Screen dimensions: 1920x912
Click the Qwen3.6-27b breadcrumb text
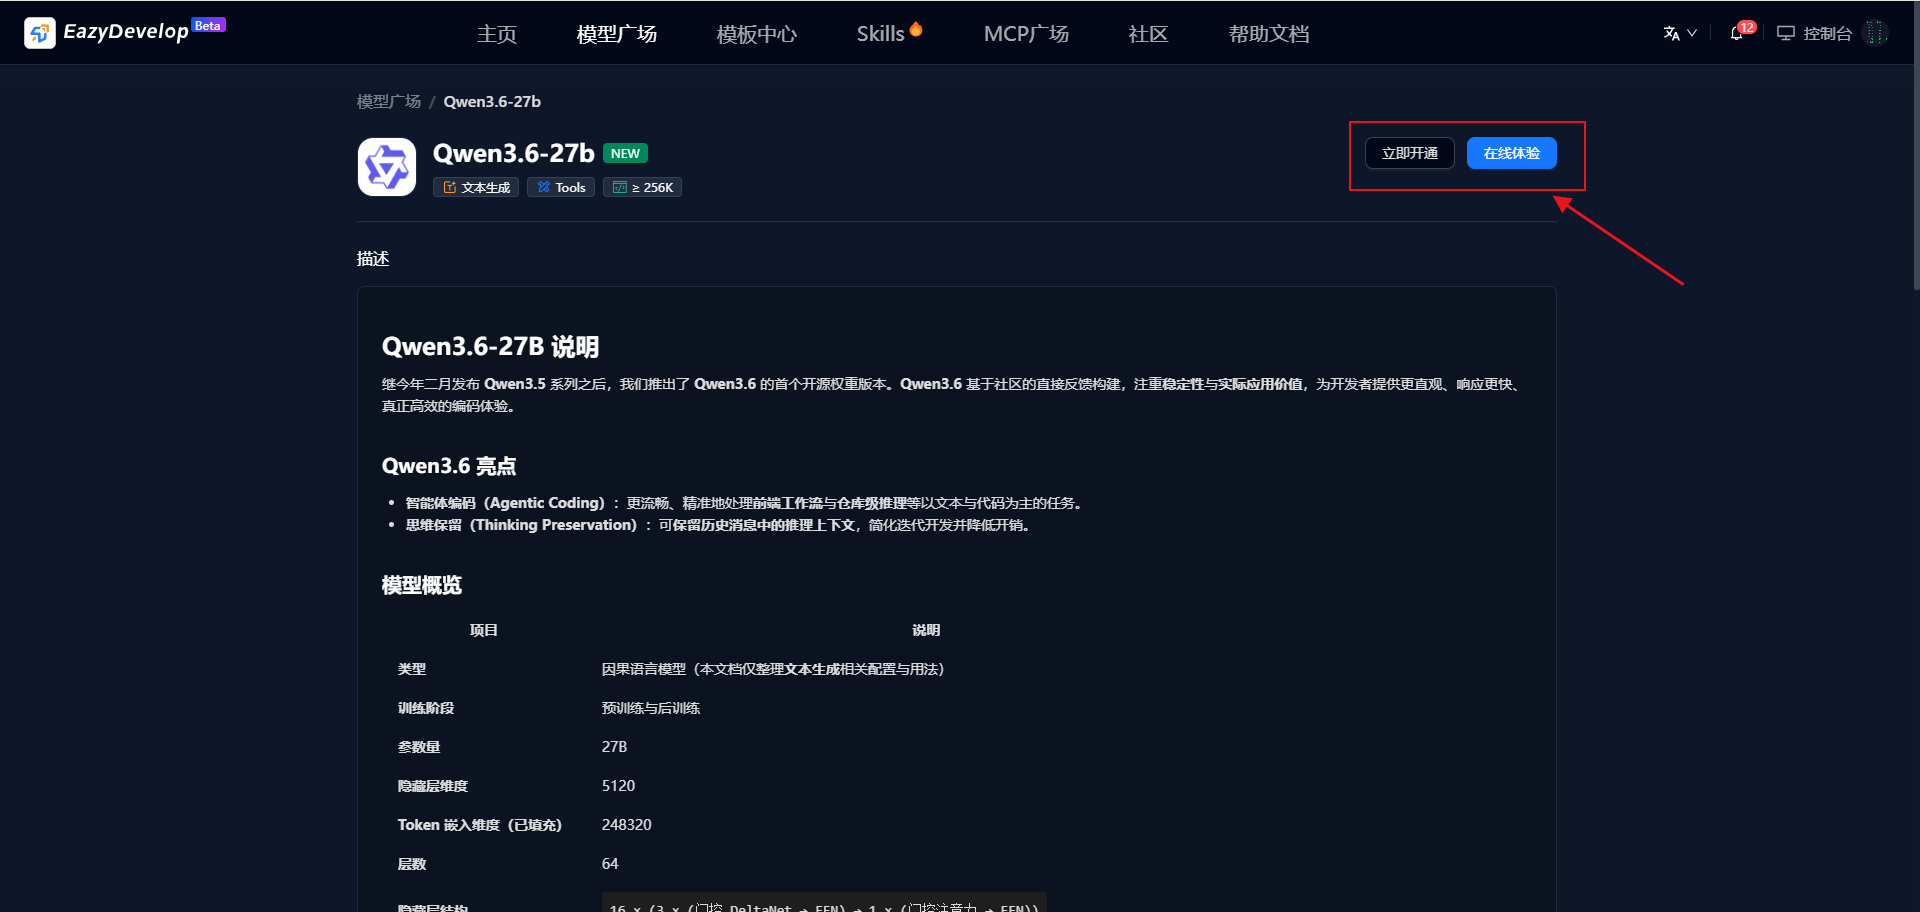[492, 101]
